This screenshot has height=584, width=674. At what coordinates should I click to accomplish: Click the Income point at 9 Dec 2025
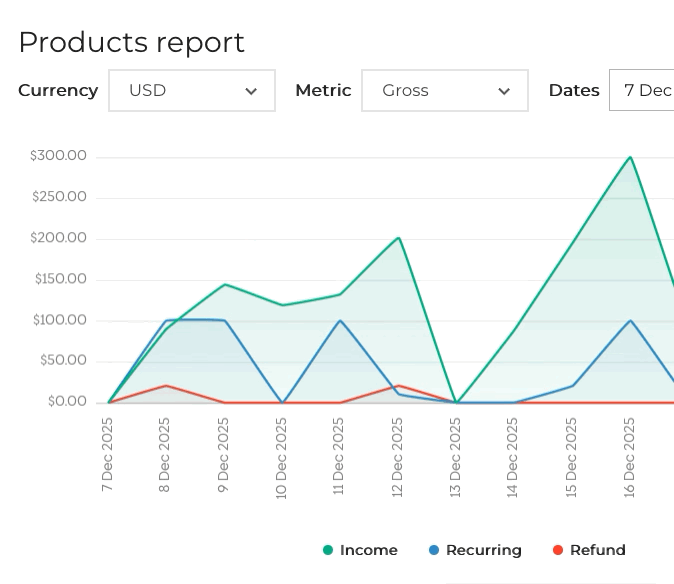coord(224,285)
